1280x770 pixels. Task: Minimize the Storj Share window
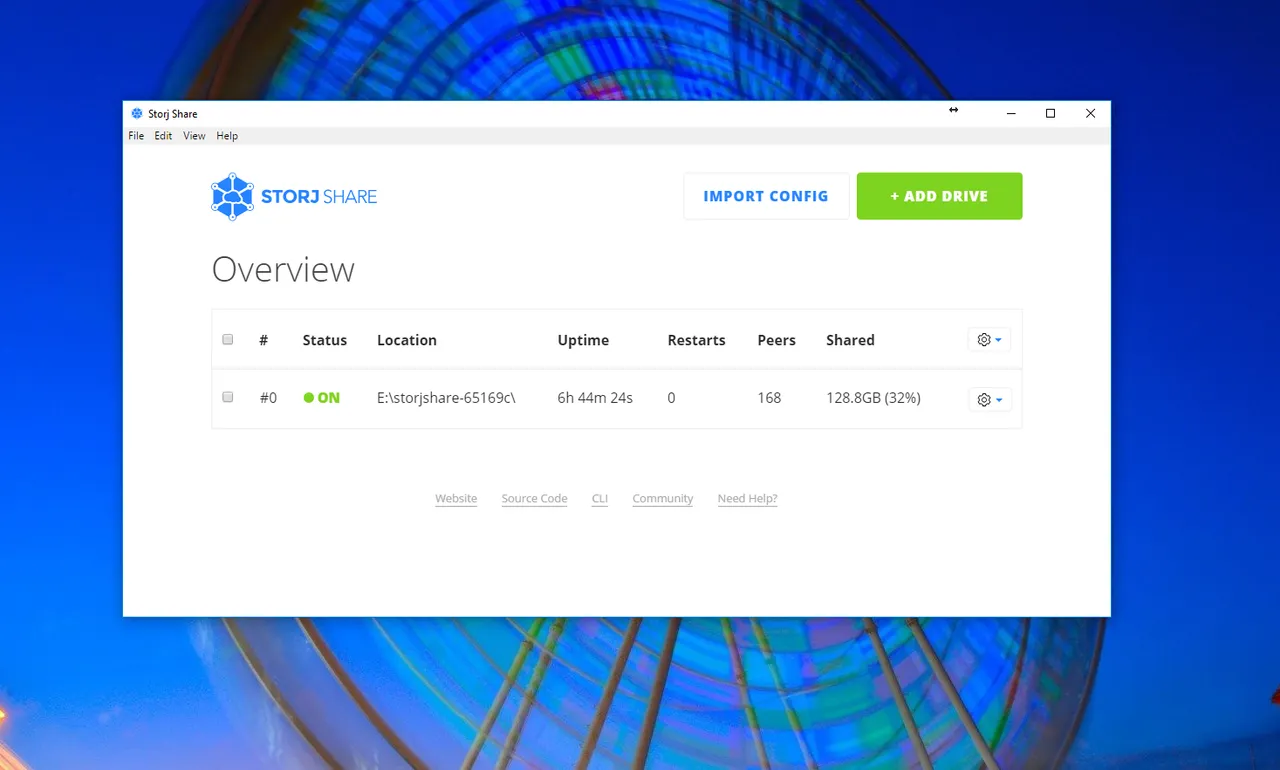[1011, 114]
